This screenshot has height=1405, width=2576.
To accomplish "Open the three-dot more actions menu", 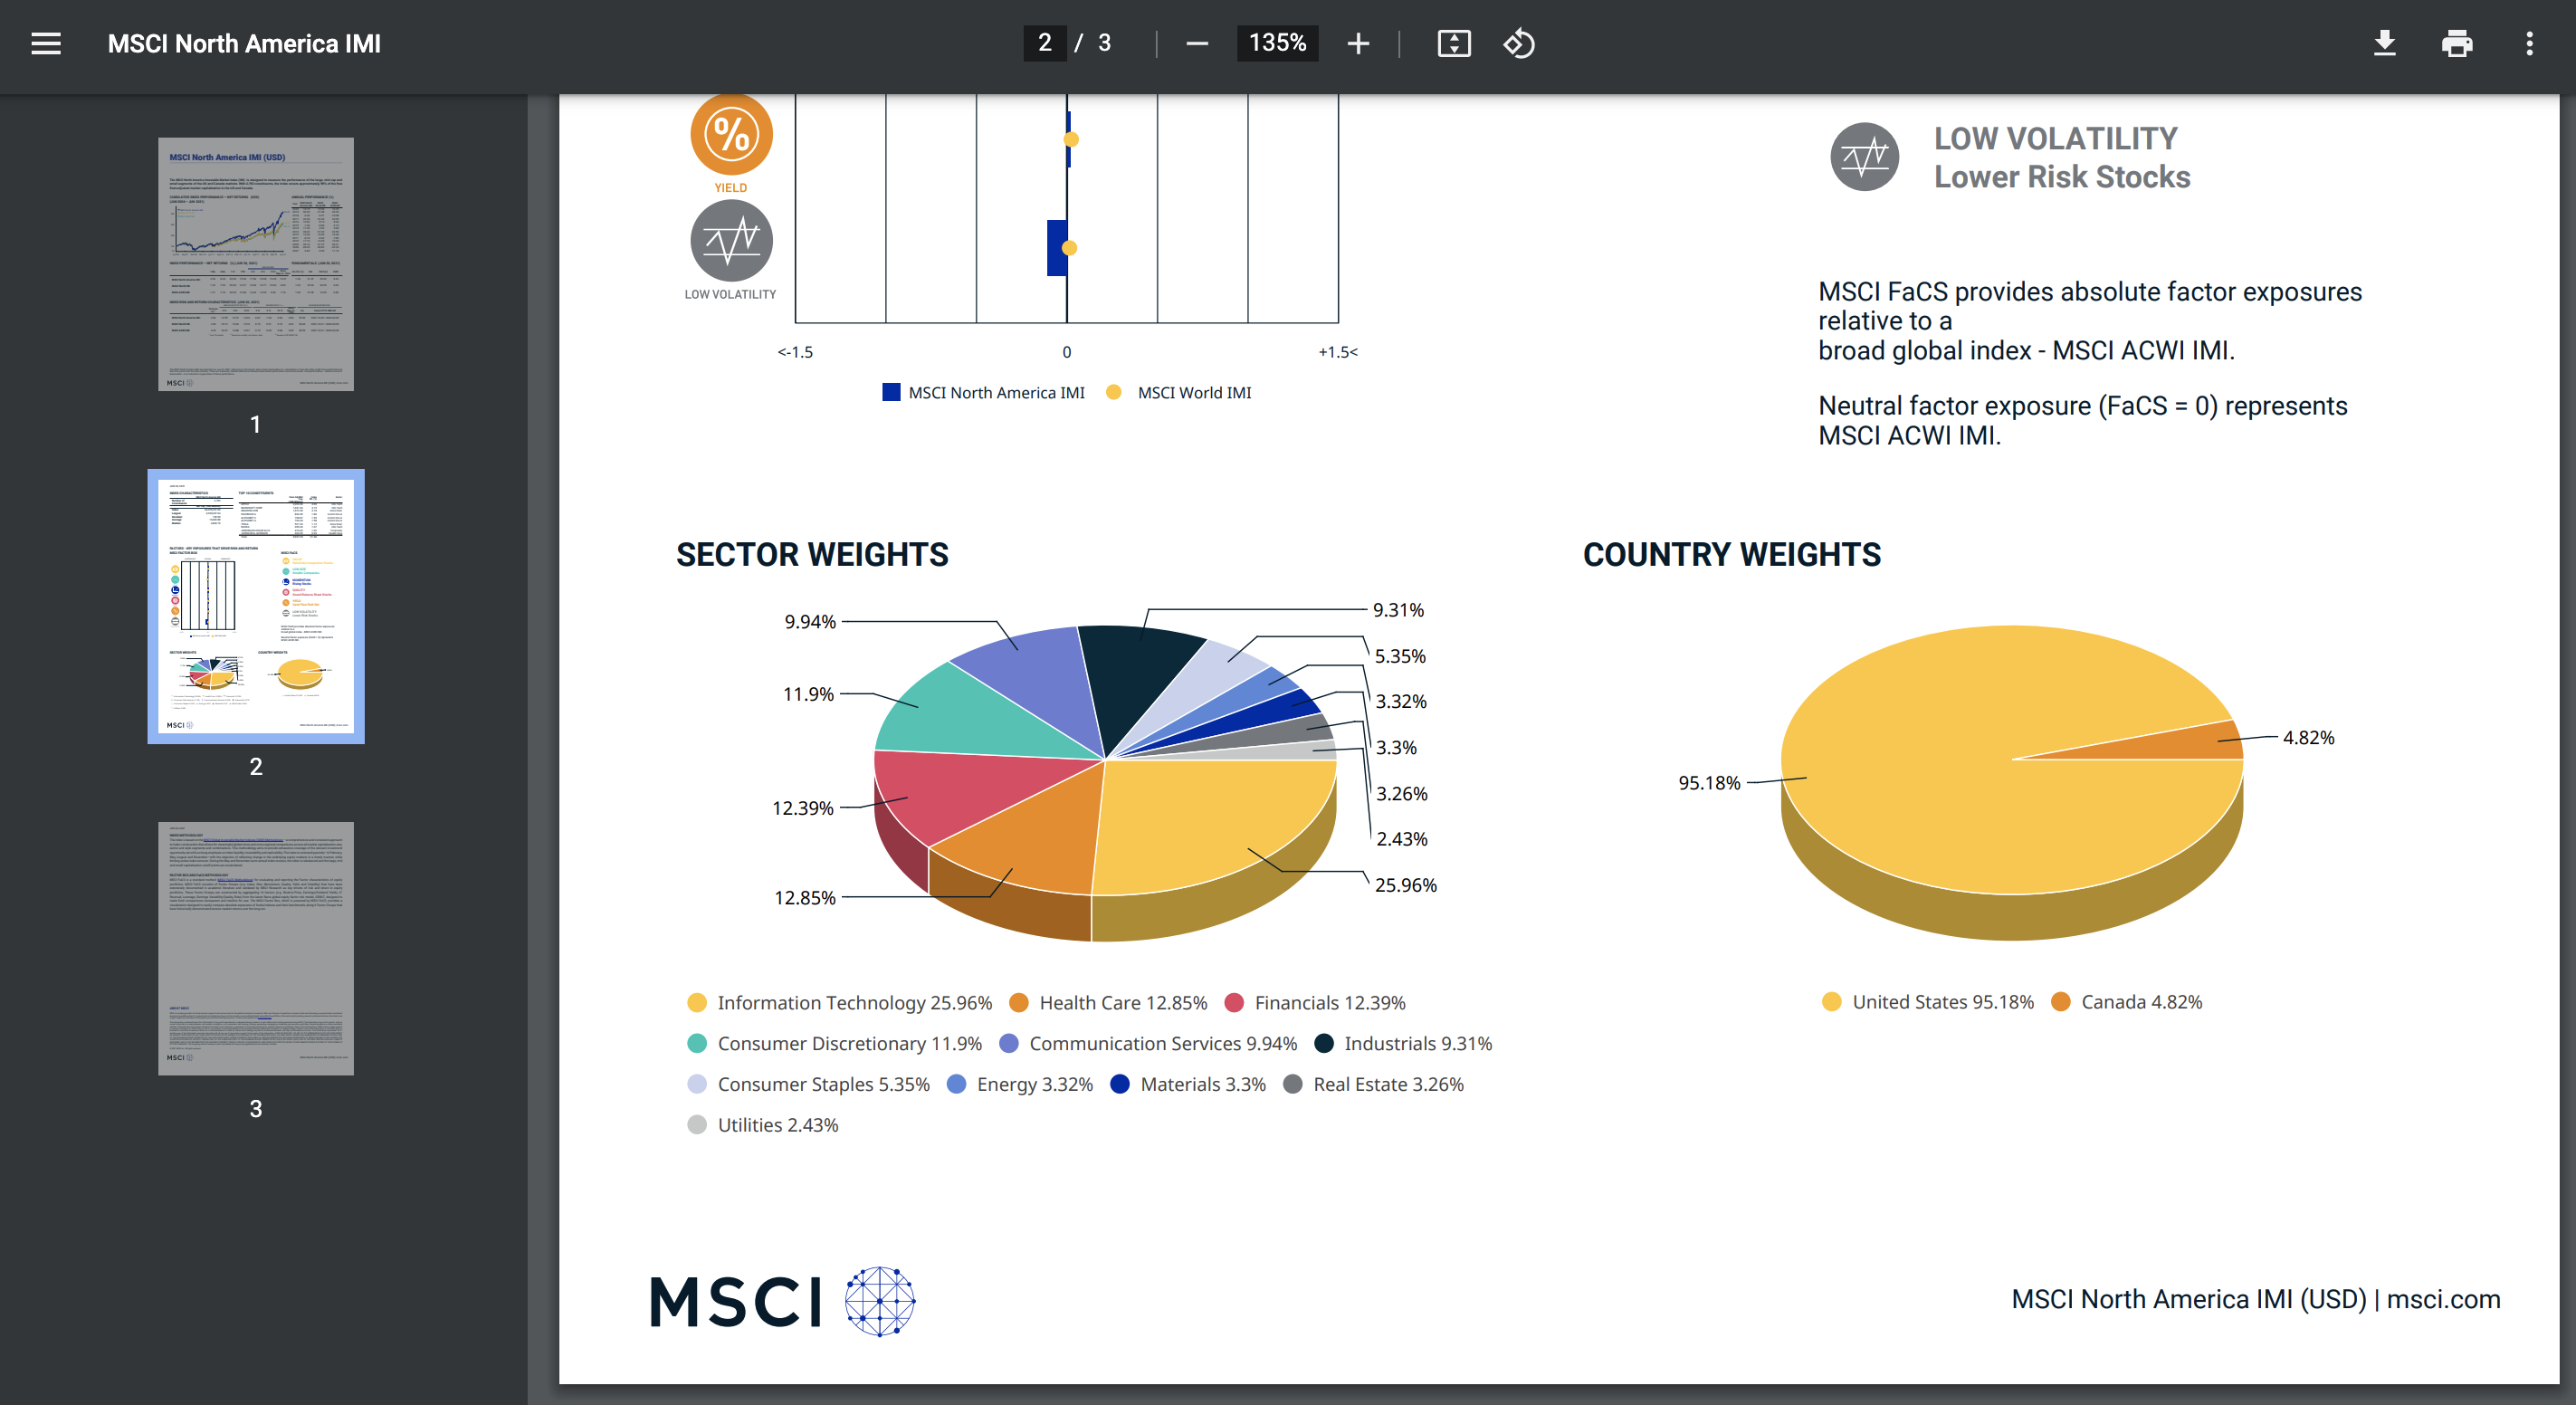I will point(2529,43).
